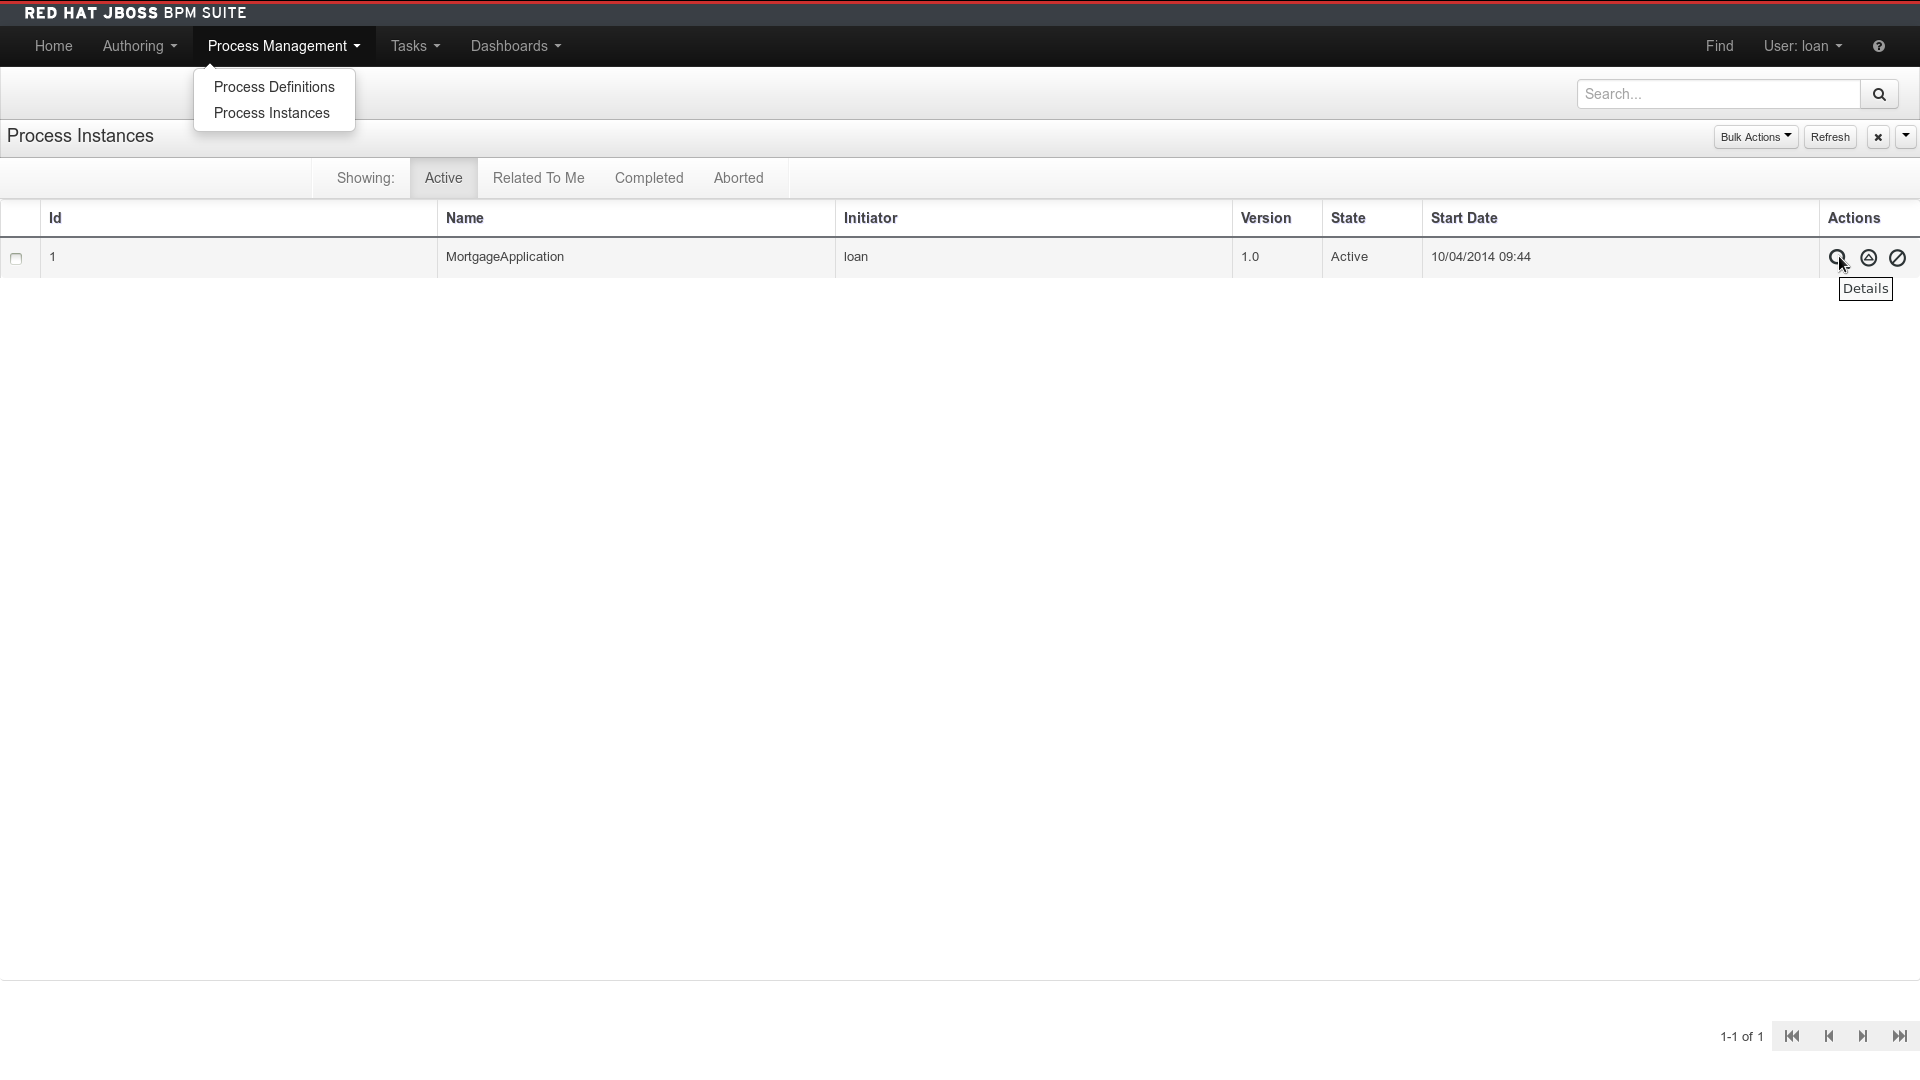Select Process Definitions menu entry
This screenshot has height=1080, width=1920.
pyautogui.click(x=274, y=87)
